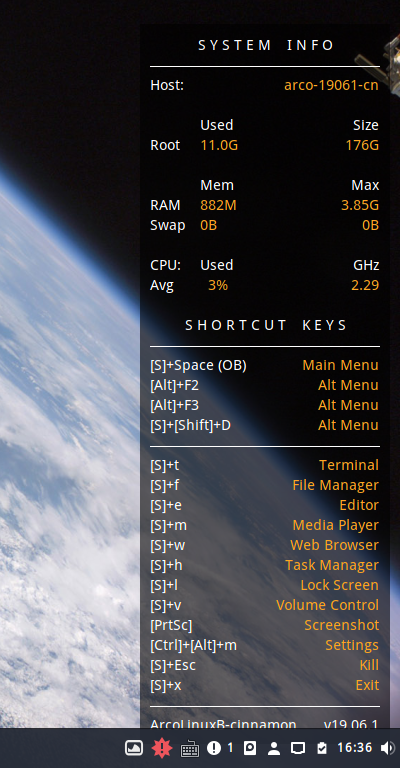
Task: Open notifications exclamation icon in panel
Action: click(214, 748)
